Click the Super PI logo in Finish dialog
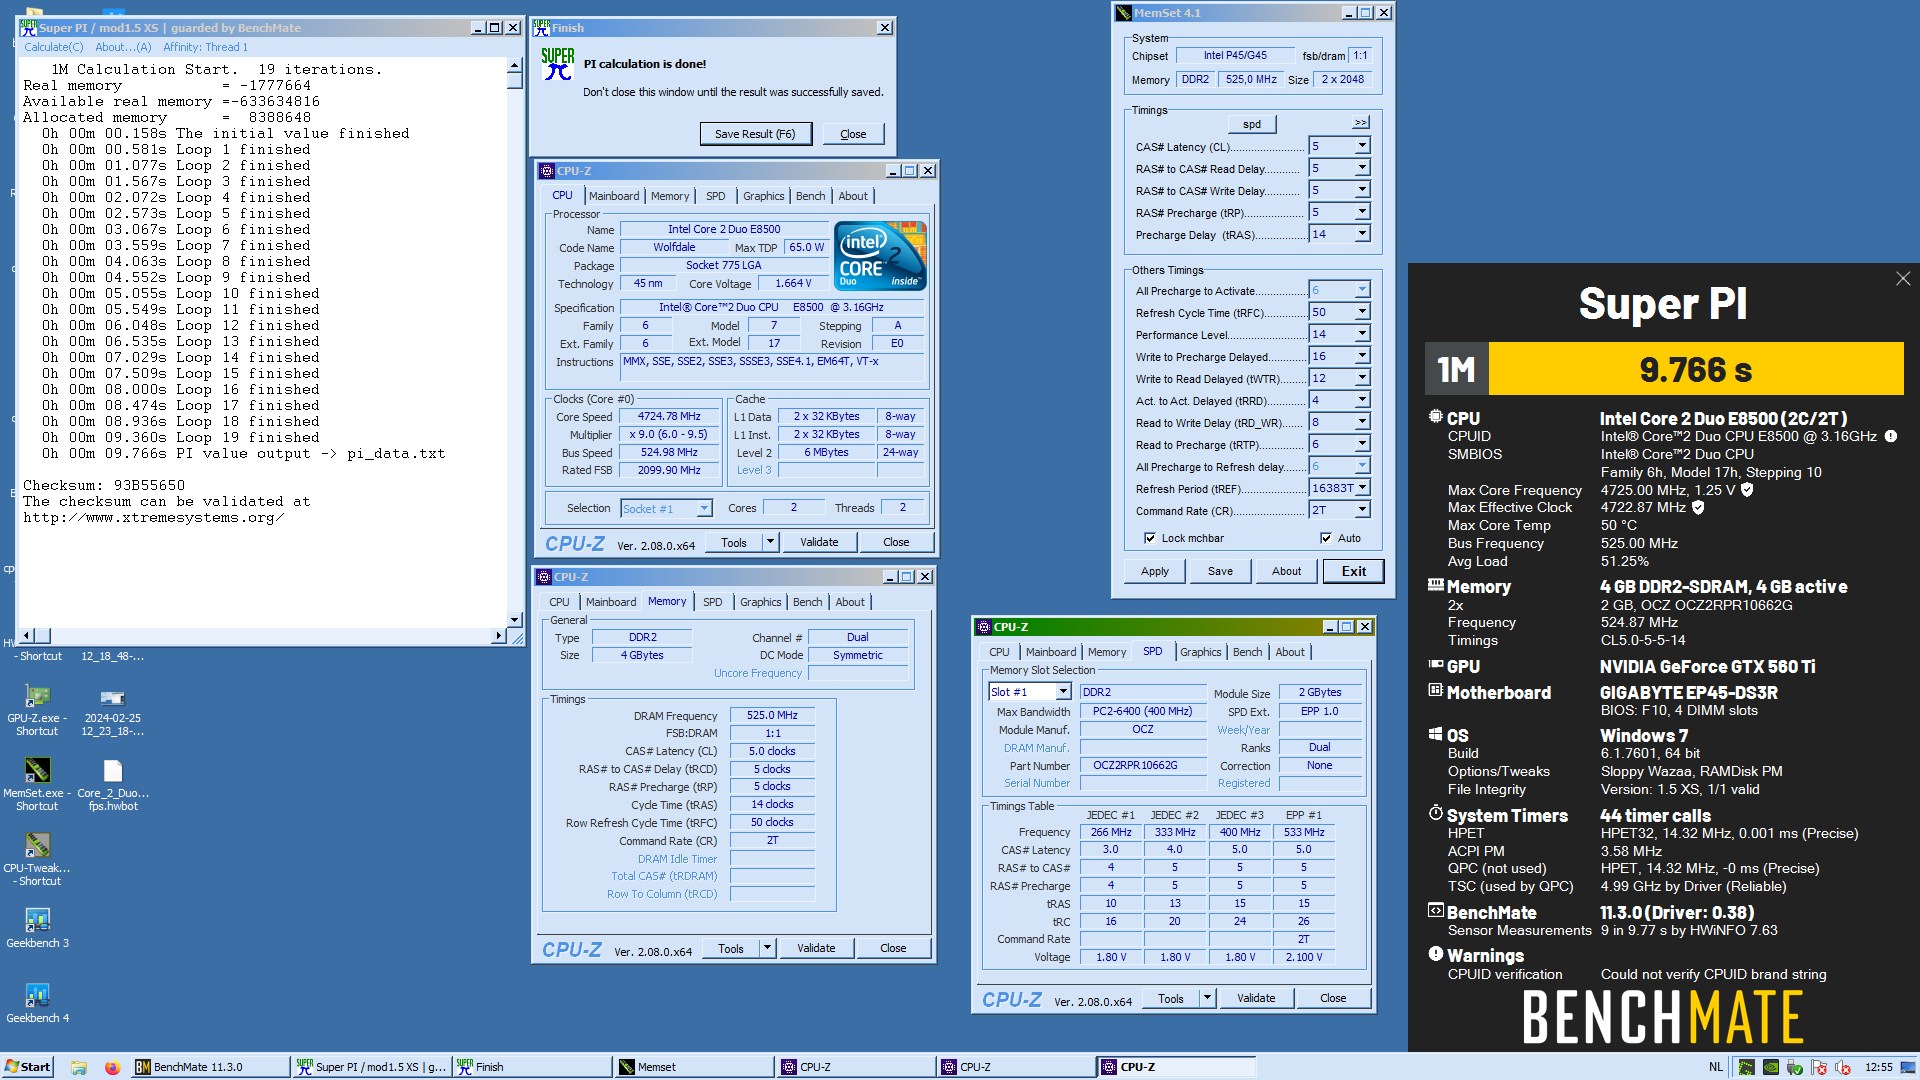Image resolution: width=1920 pixels, height=1080 pixels. 557,64
